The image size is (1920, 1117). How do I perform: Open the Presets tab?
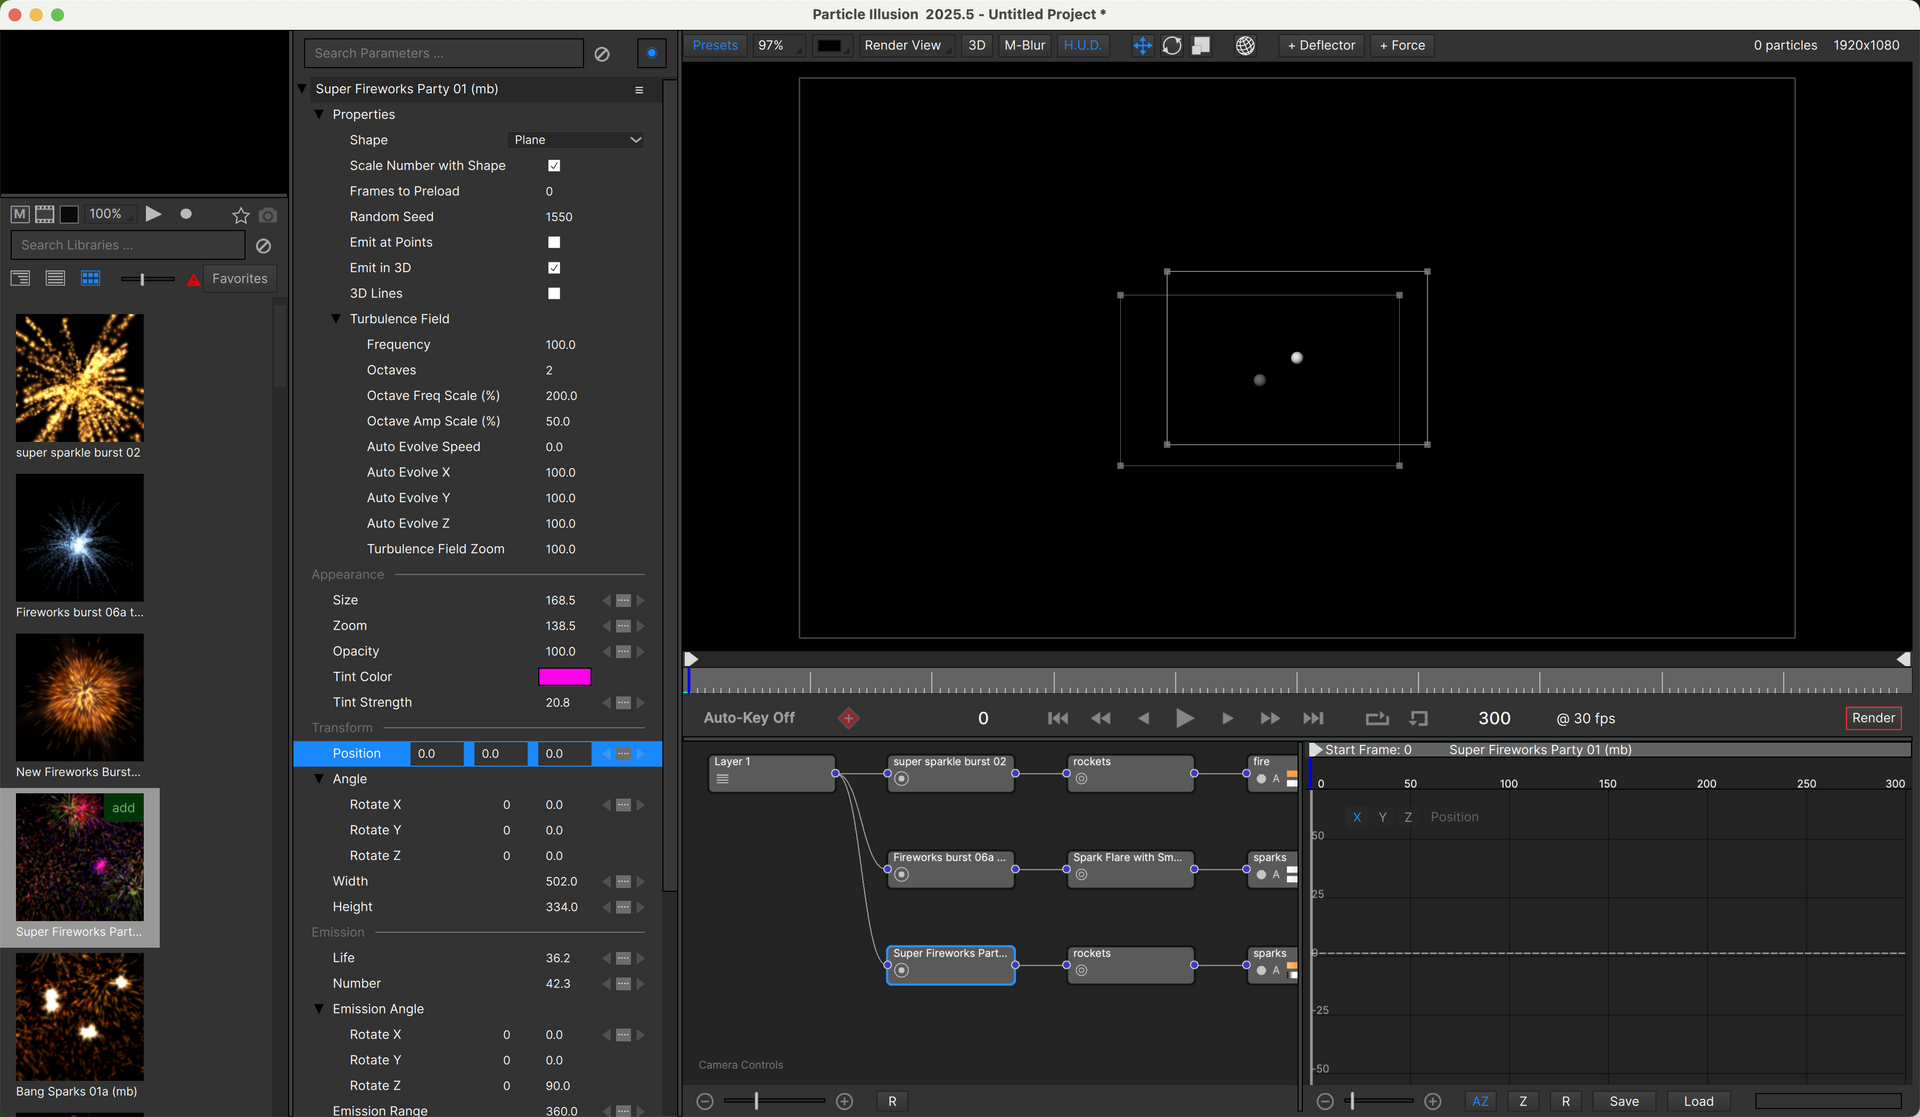click(x=715, y=46)
